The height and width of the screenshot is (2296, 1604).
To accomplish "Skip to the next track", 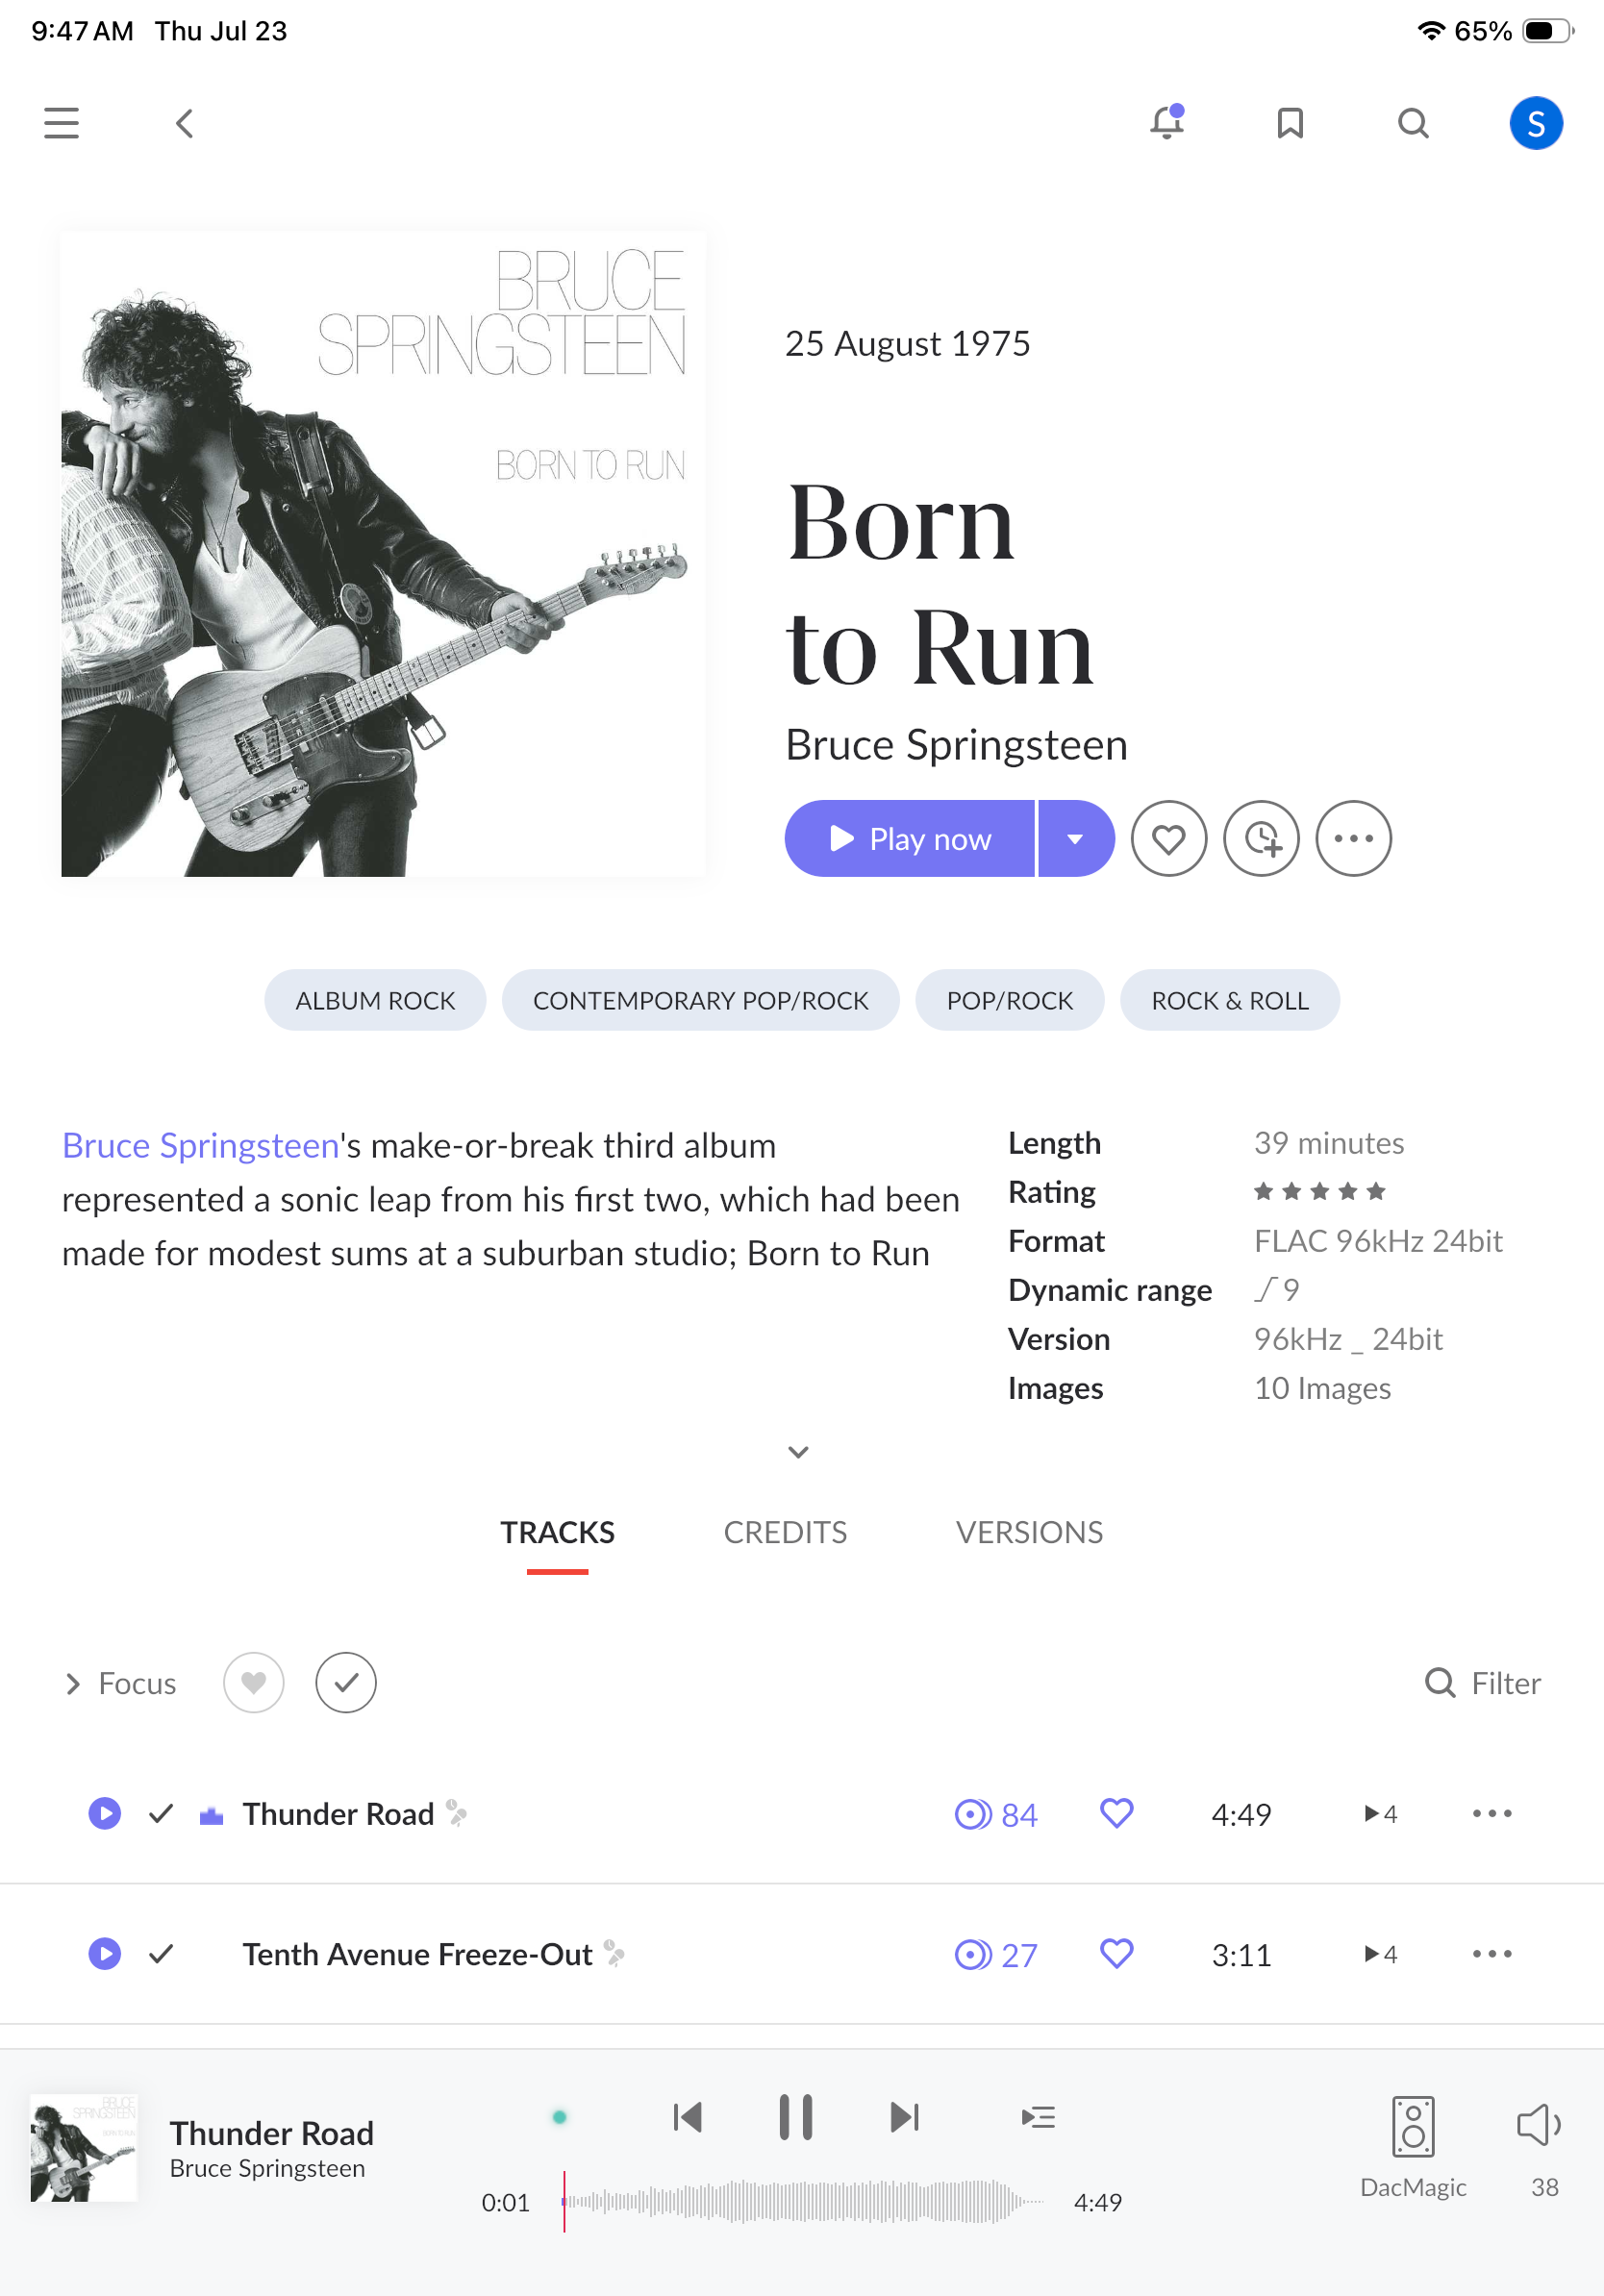I will [x=904, y=2117].
